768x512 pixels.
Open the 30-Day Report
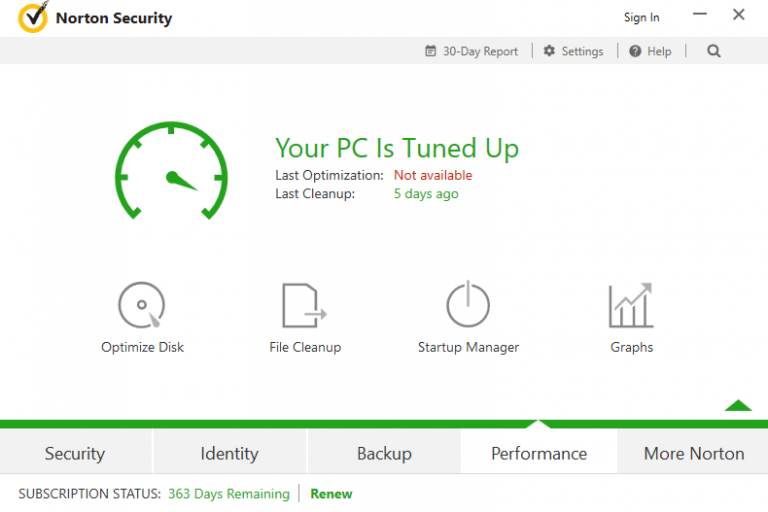pyautogui.click(x=471, y=51)
